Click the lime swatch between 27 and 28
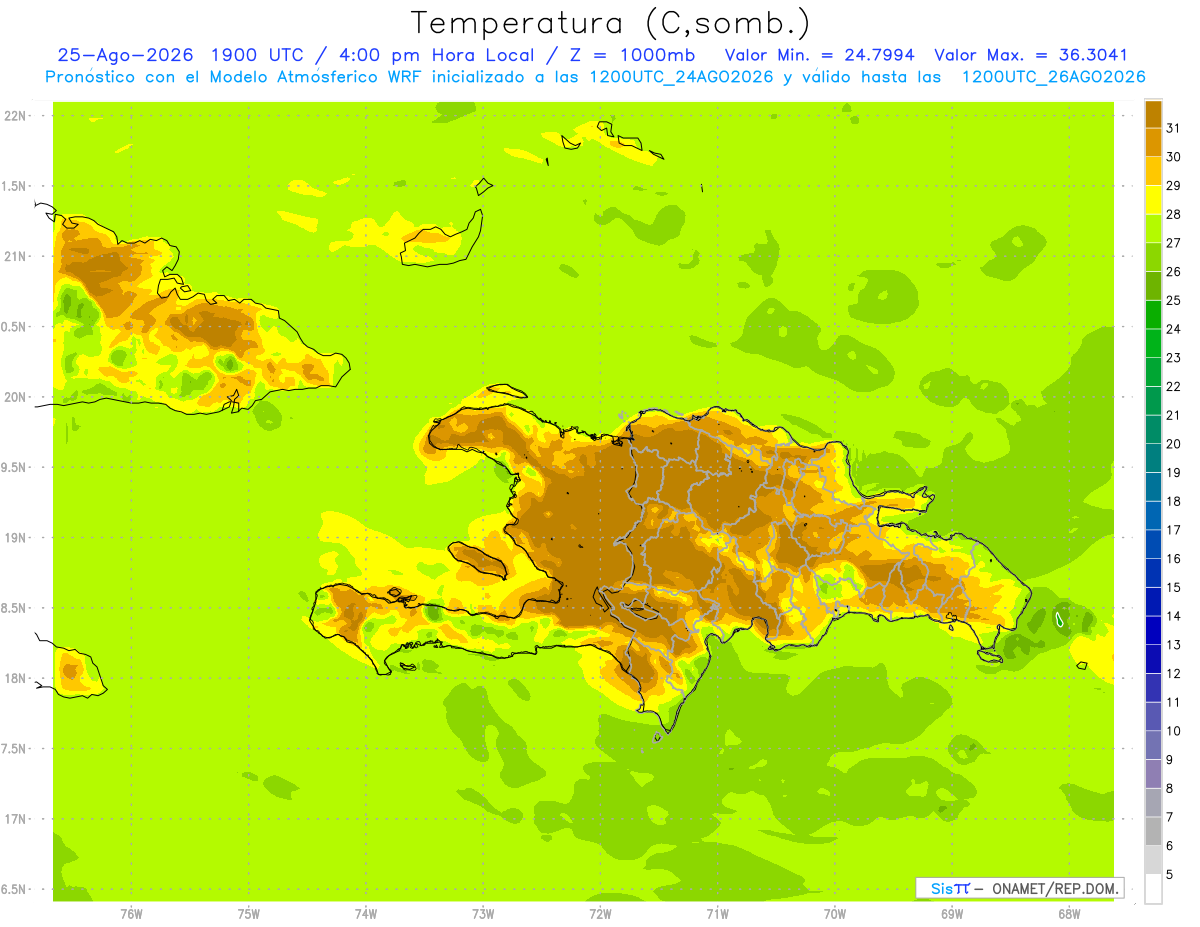1200x927 pixels. pos(1153,228)
